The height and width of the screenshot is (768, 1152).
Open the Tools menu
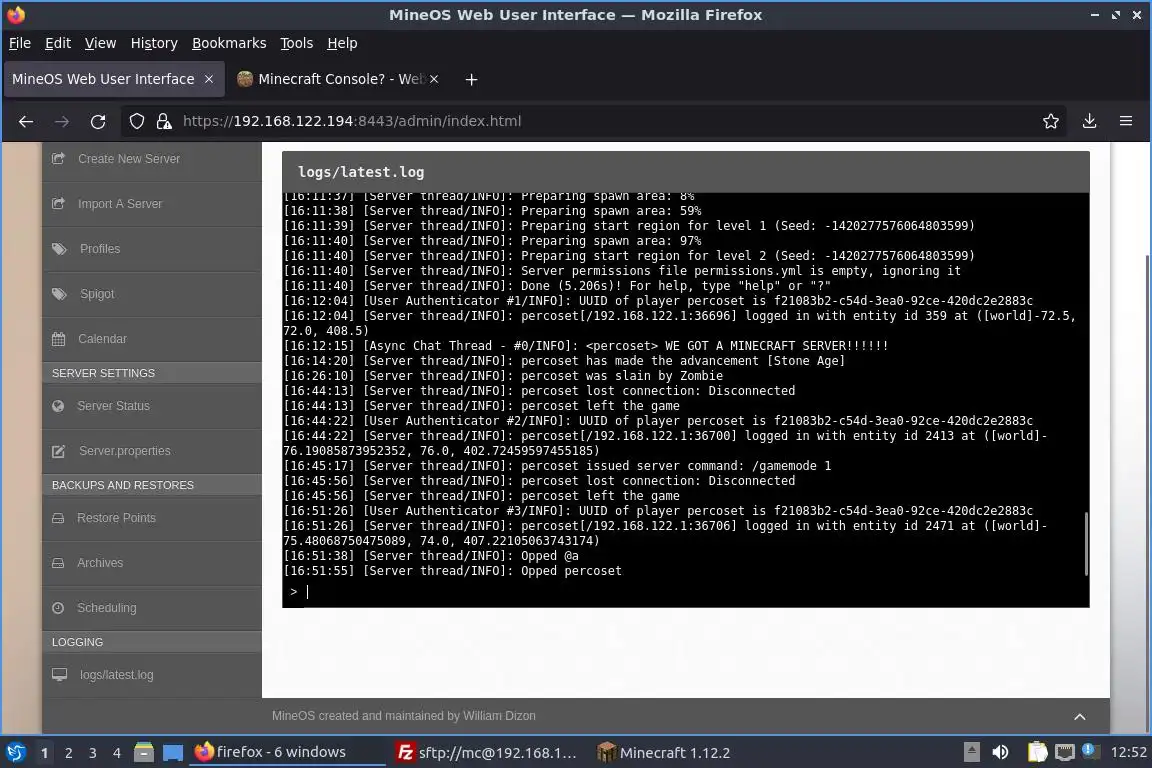click(297, 43)
